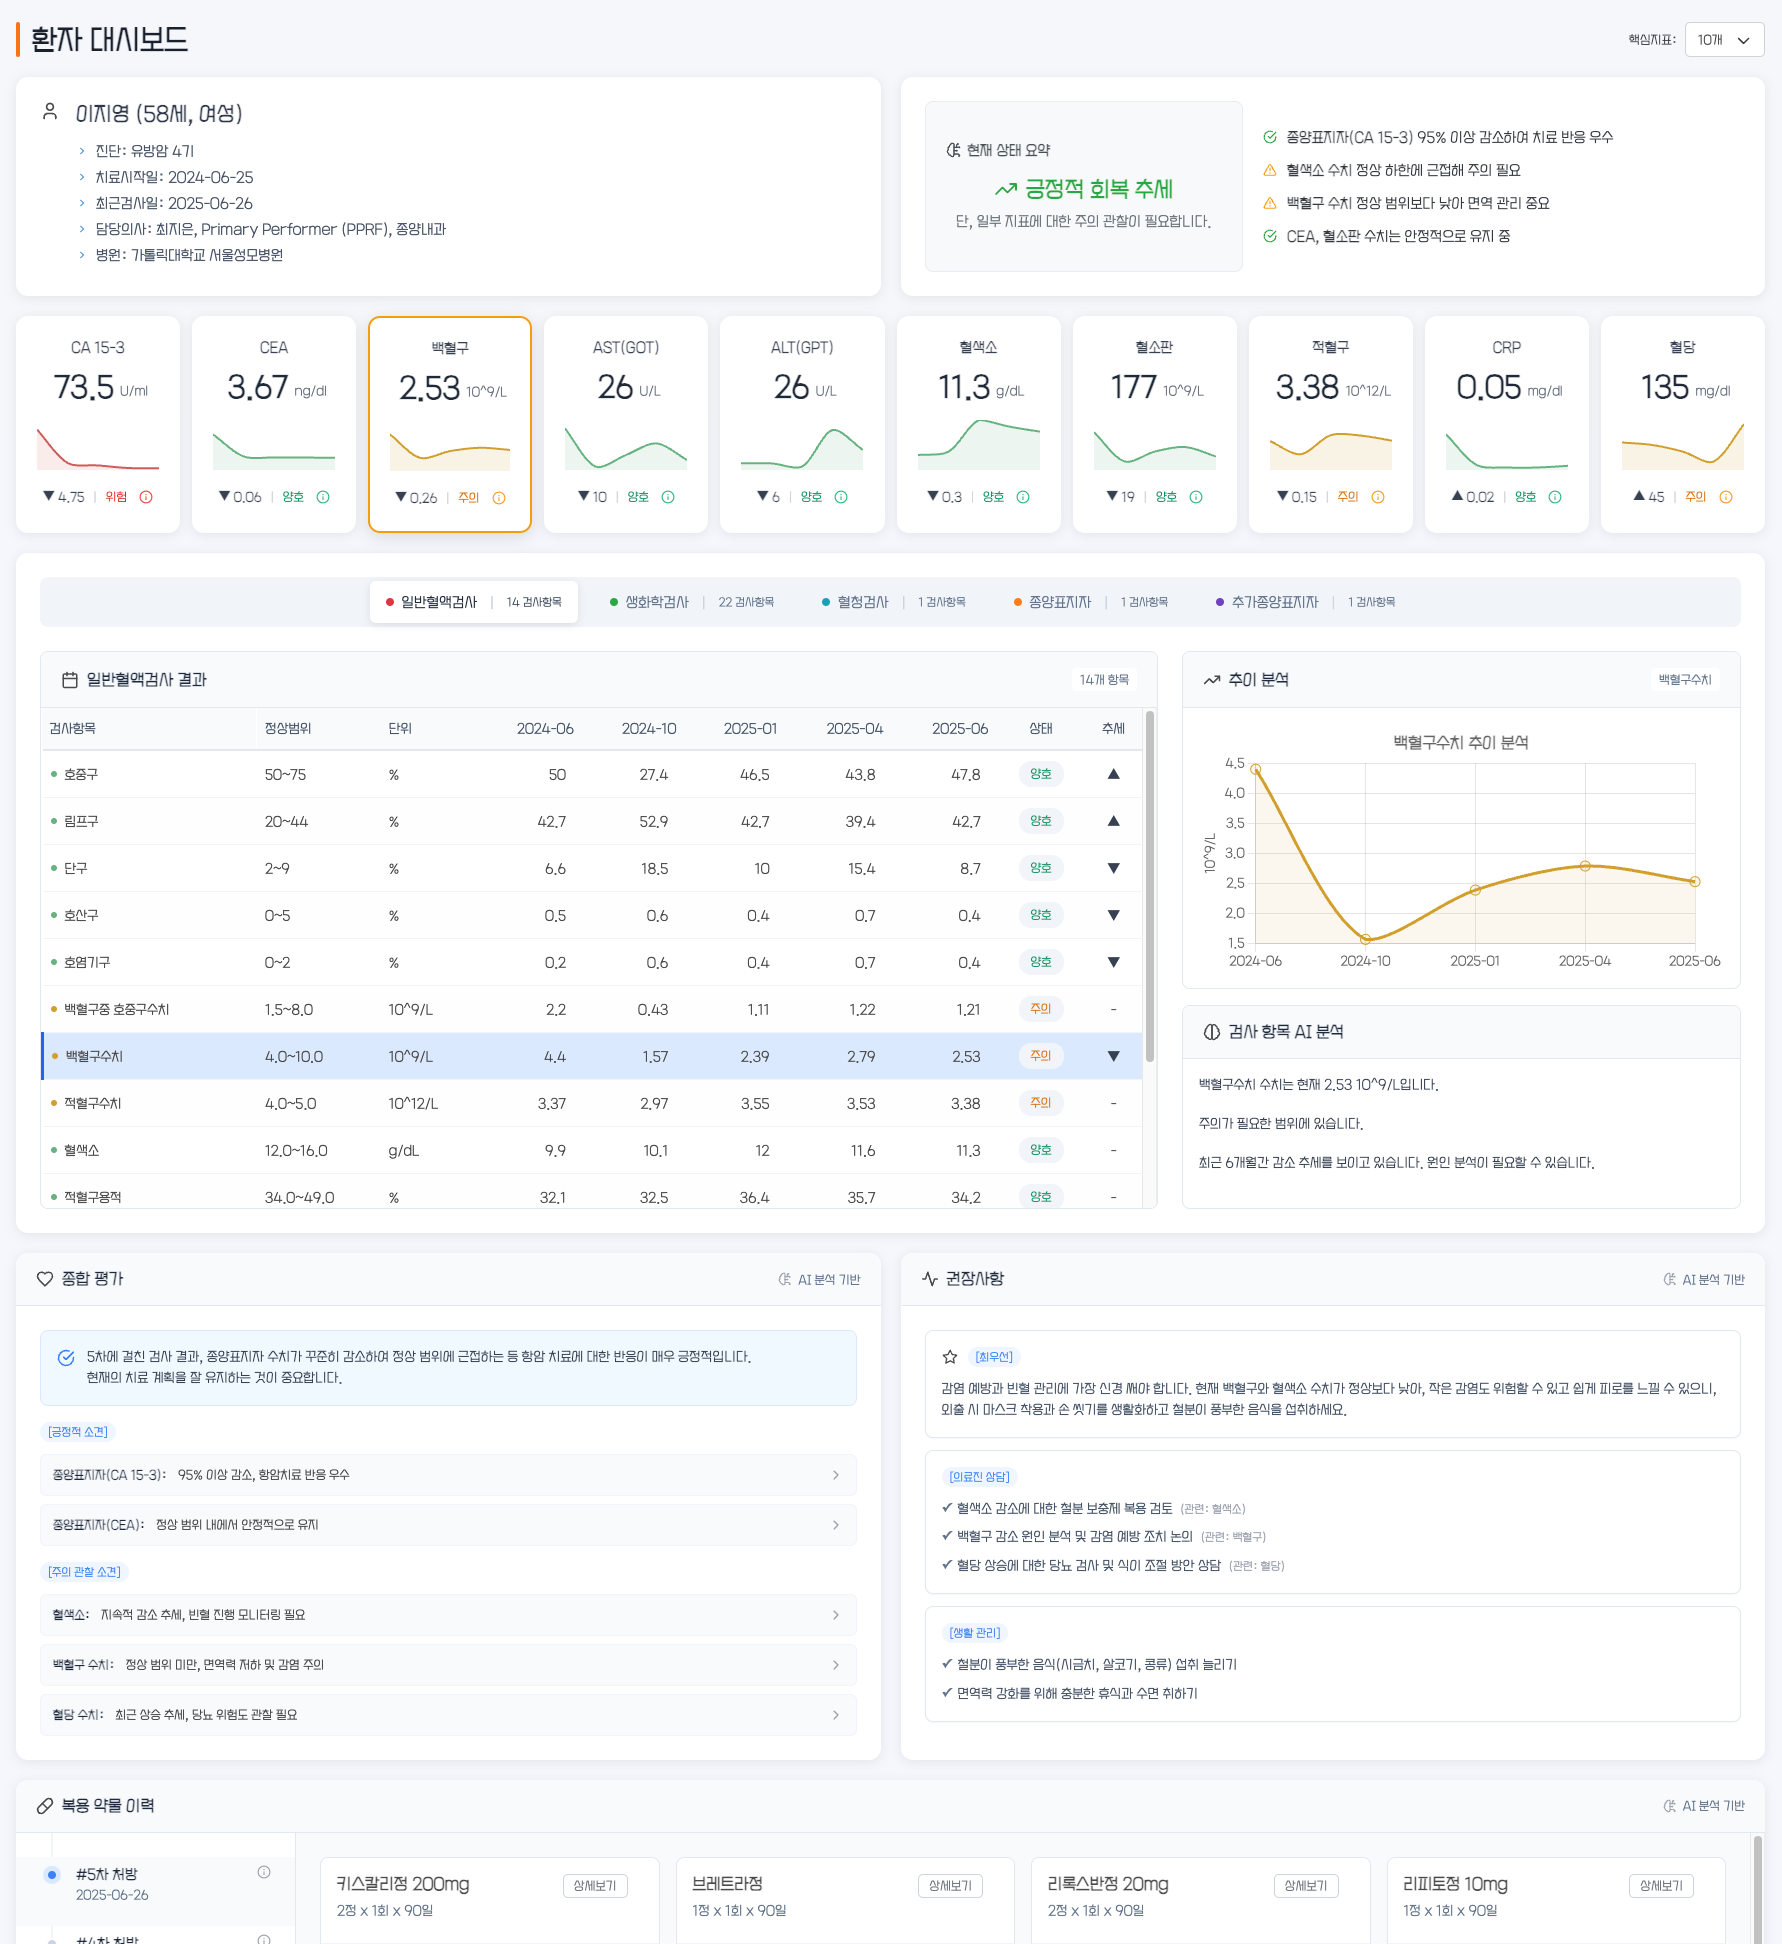
Task: Click the calendar icon by 일반혈액검사 결과
Action: point(70,680)
